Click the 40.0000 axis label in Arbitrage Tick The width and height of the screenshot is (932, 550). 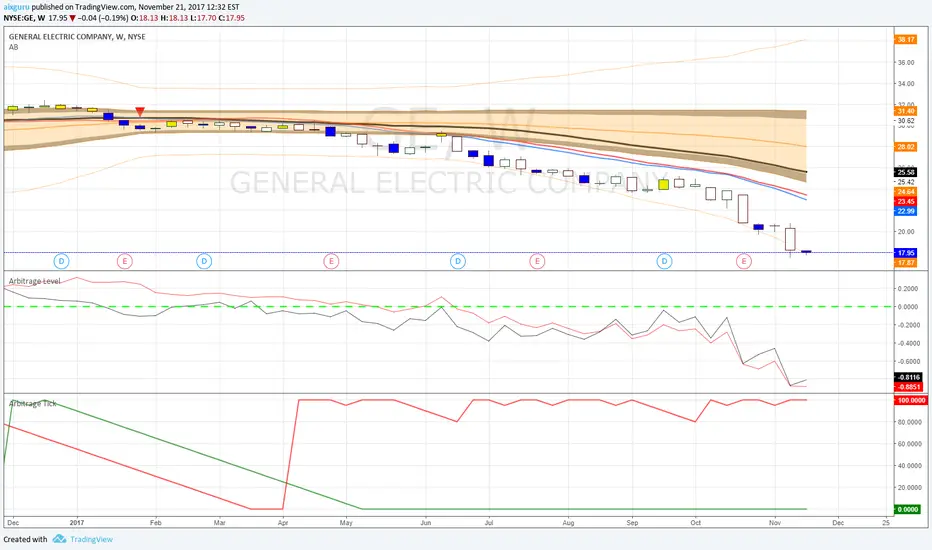coord(909,466)
